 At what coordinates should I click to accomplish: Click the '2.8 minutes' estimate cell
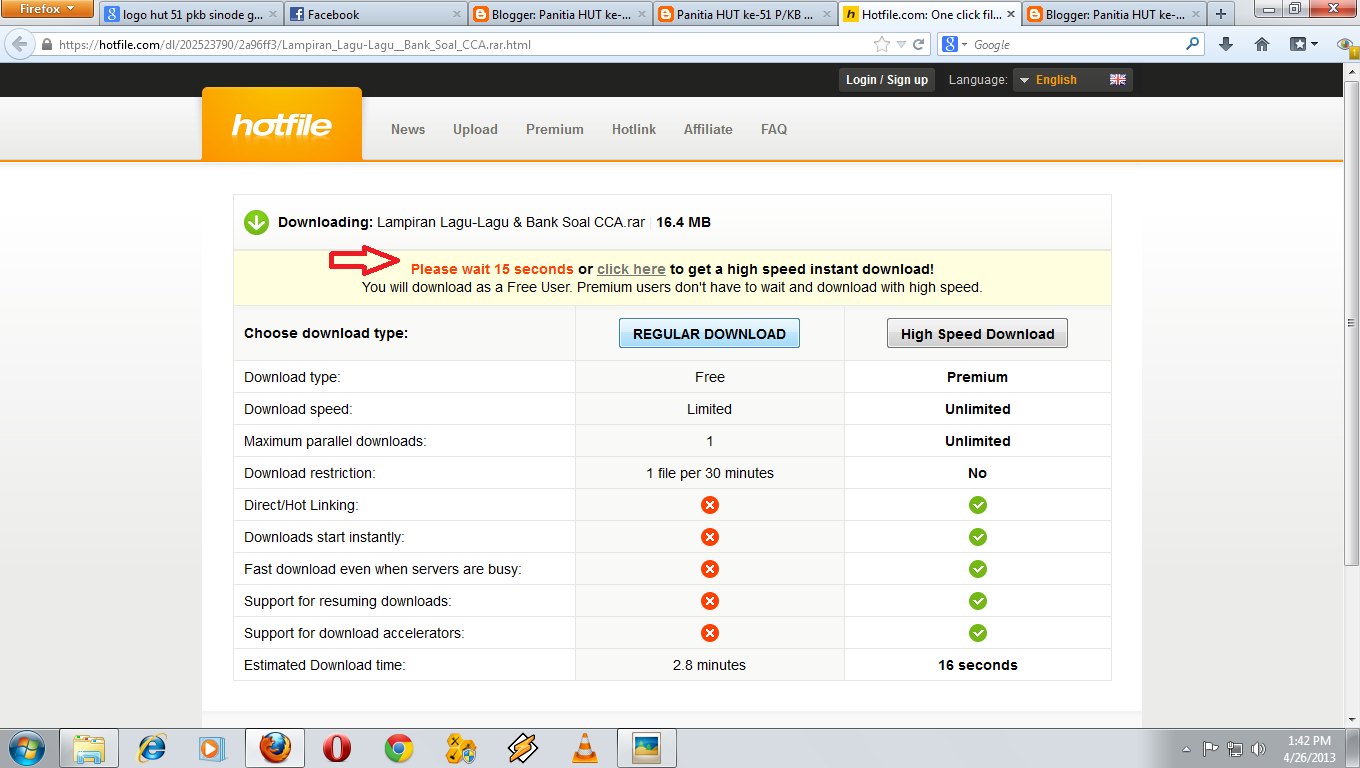pos(709,665)
